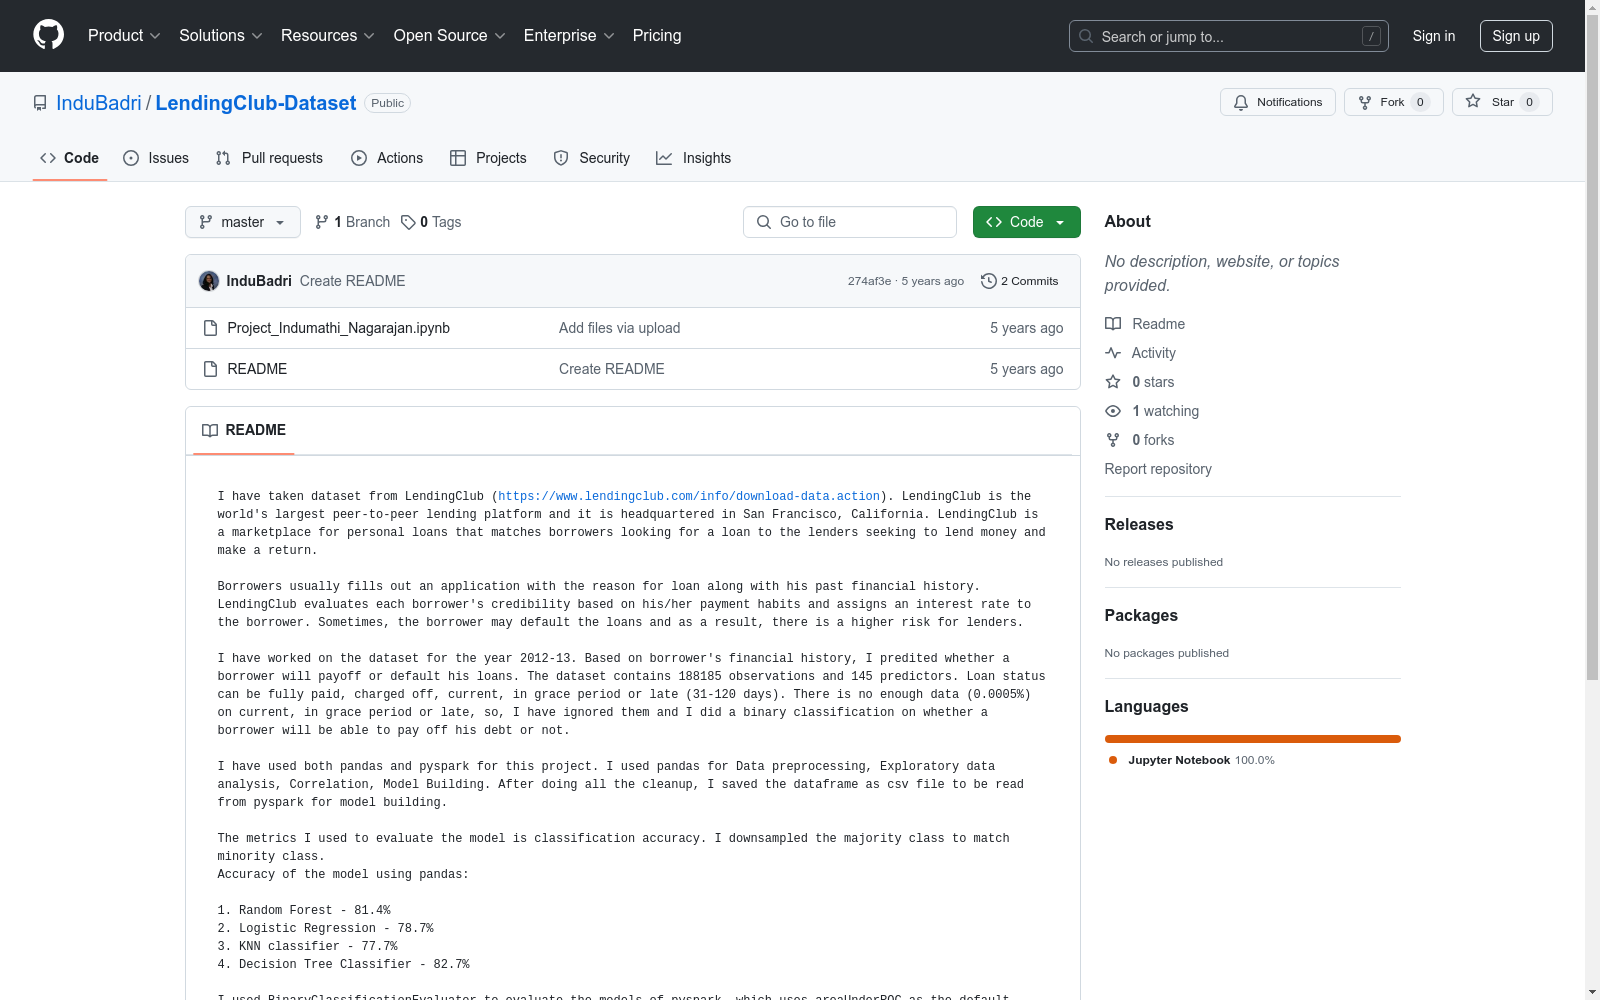Viewport: 1600px width, 1000px height.
Task: Click the Notifications bell button
Action: pos(1278,102)
